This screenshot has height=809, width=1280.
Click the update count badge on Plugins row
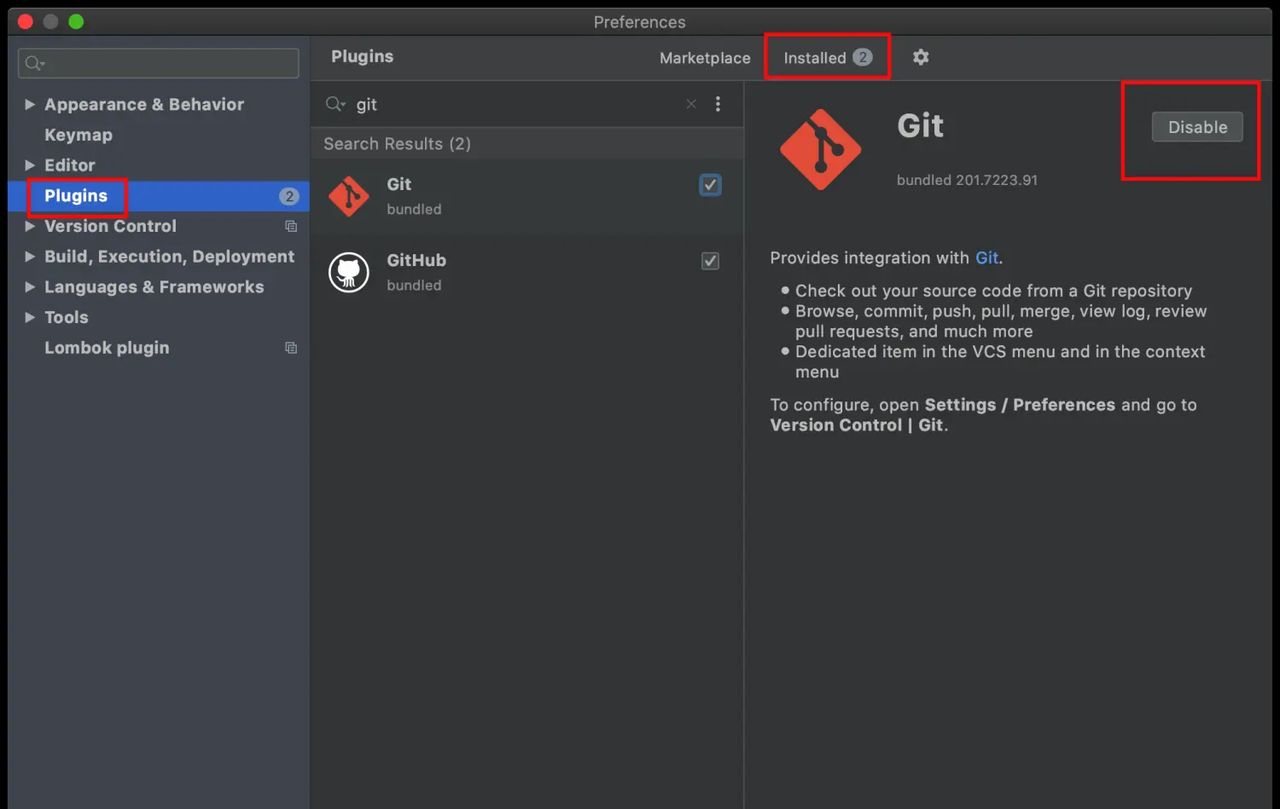(289, 196)
